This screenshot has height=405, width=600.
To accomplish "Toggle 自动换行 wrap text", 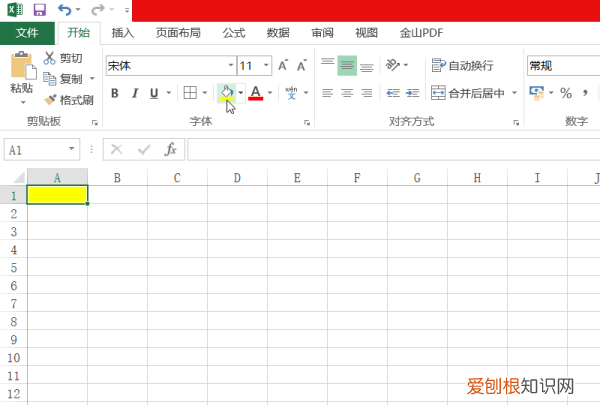I will (462, 65).
